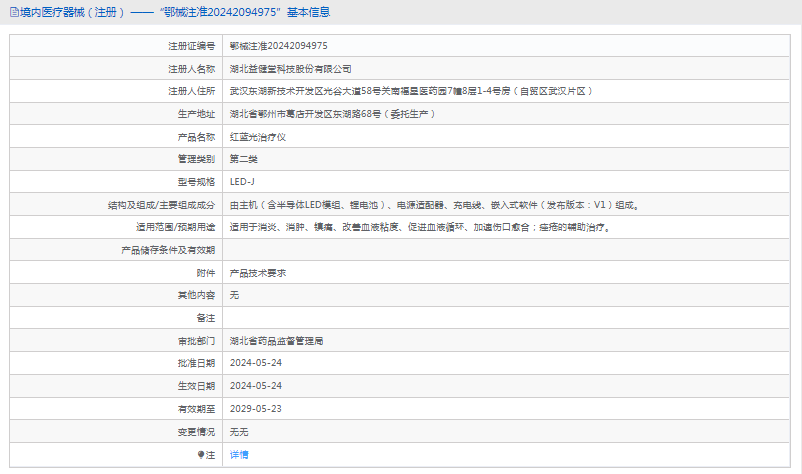Click the bulb icon beside 注 label
Viewport: 802px width, 474px height.
201,455
